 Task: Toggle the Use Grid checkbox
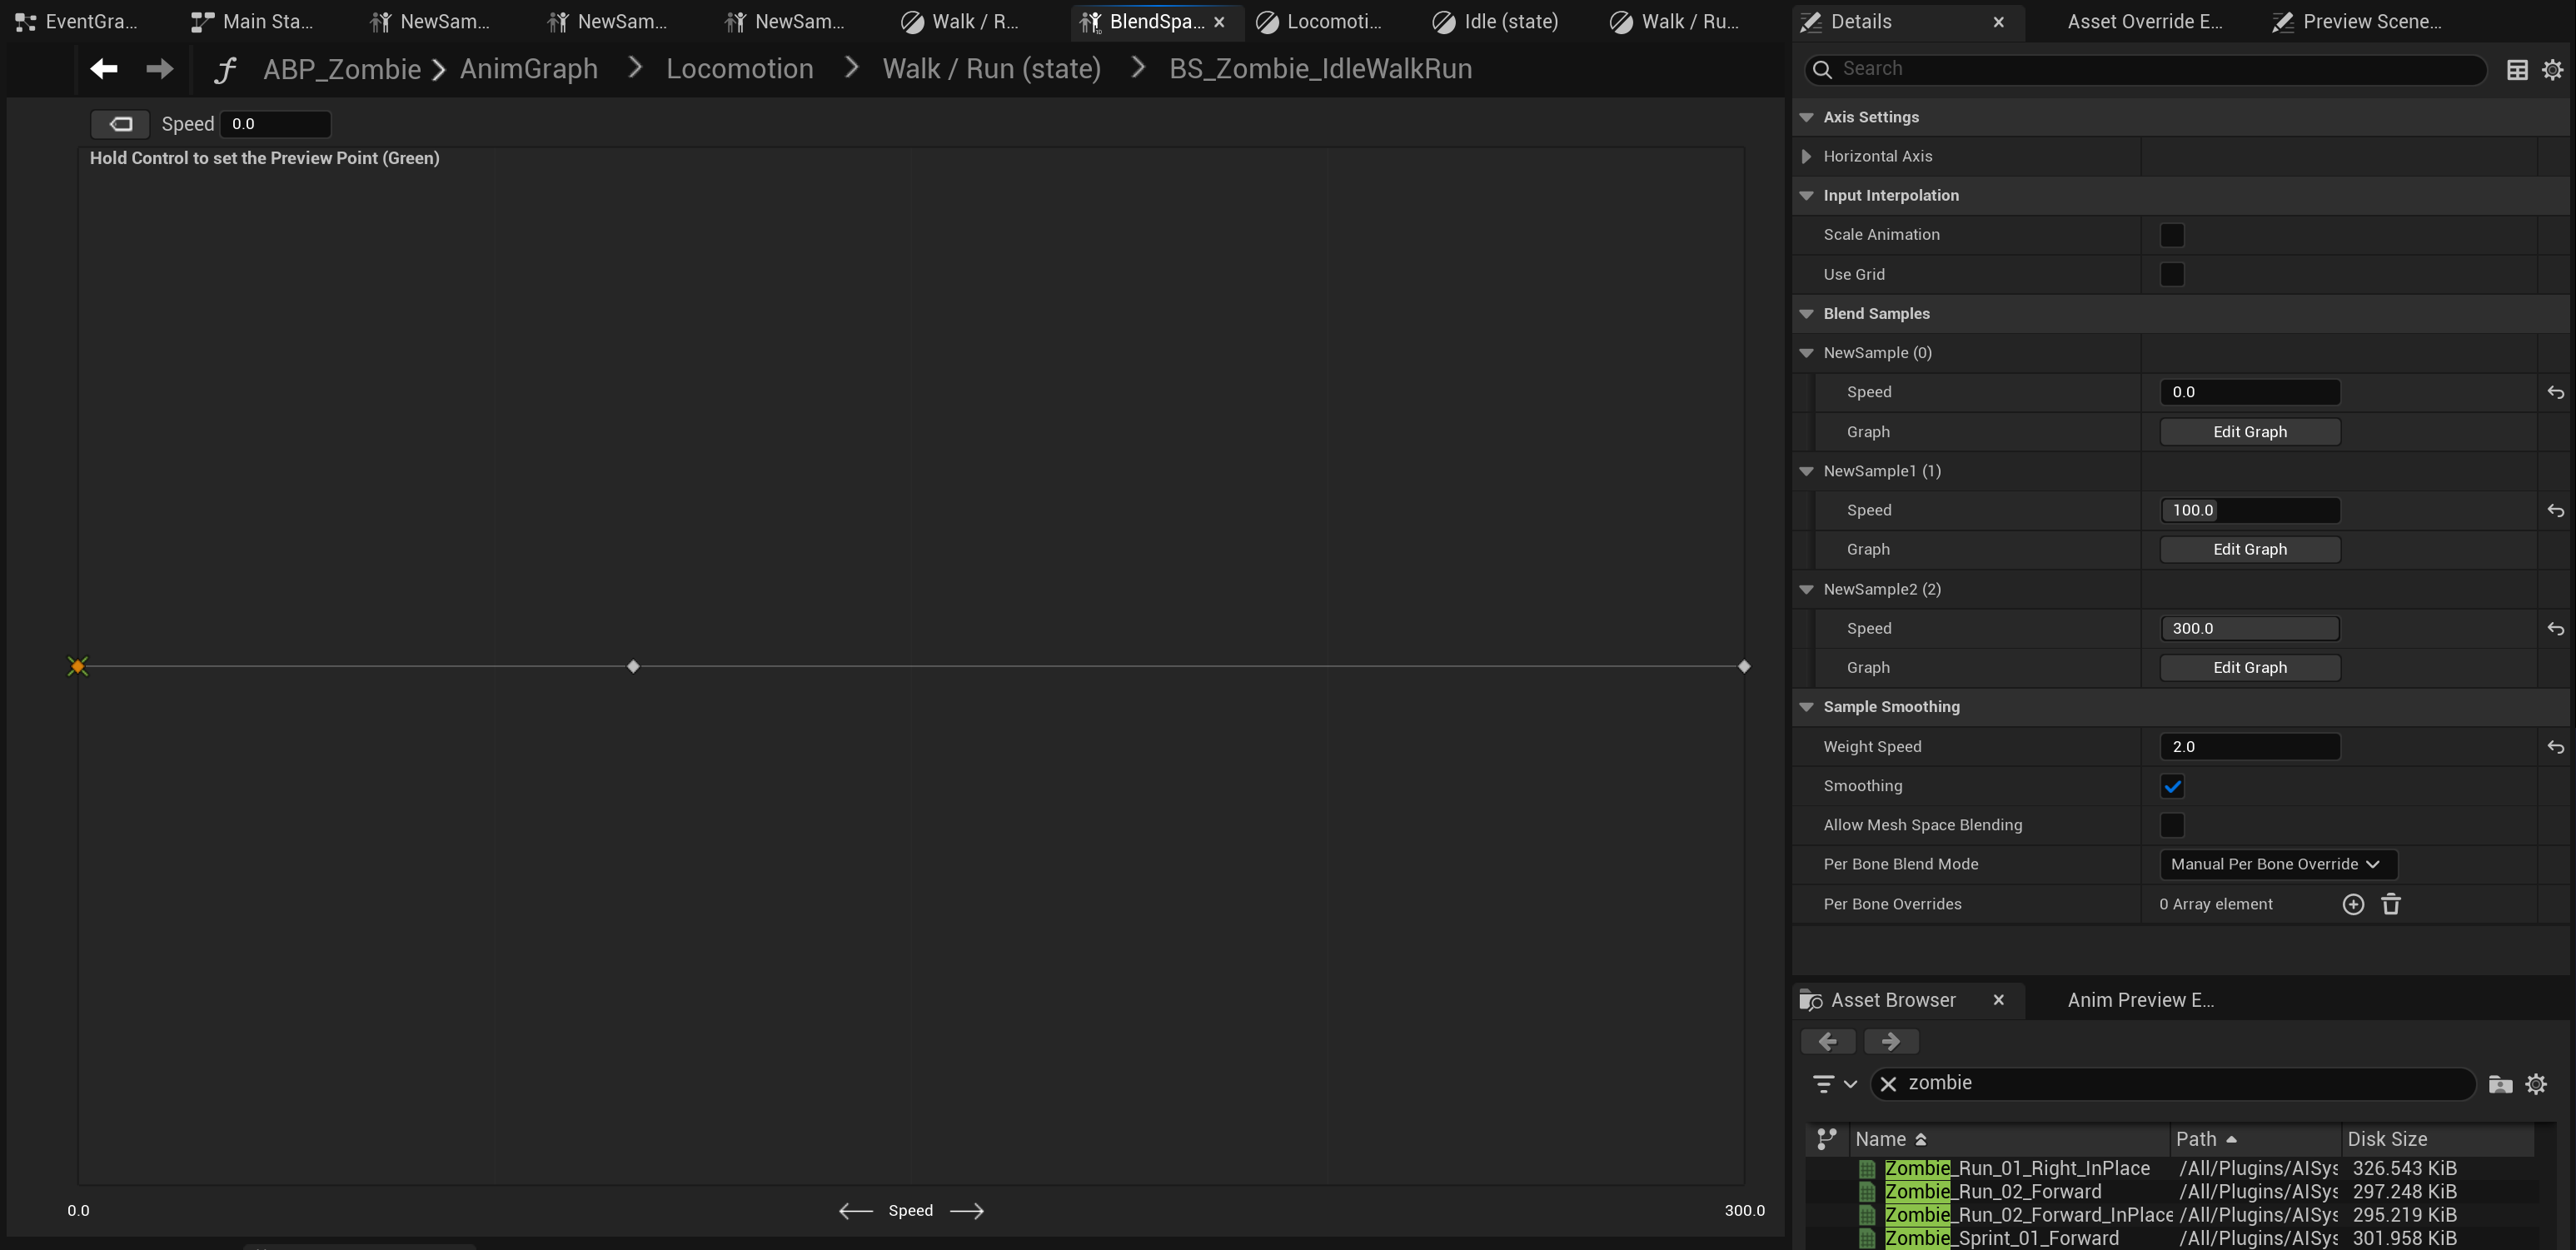pyautogui.click(x=2171, y=274)
